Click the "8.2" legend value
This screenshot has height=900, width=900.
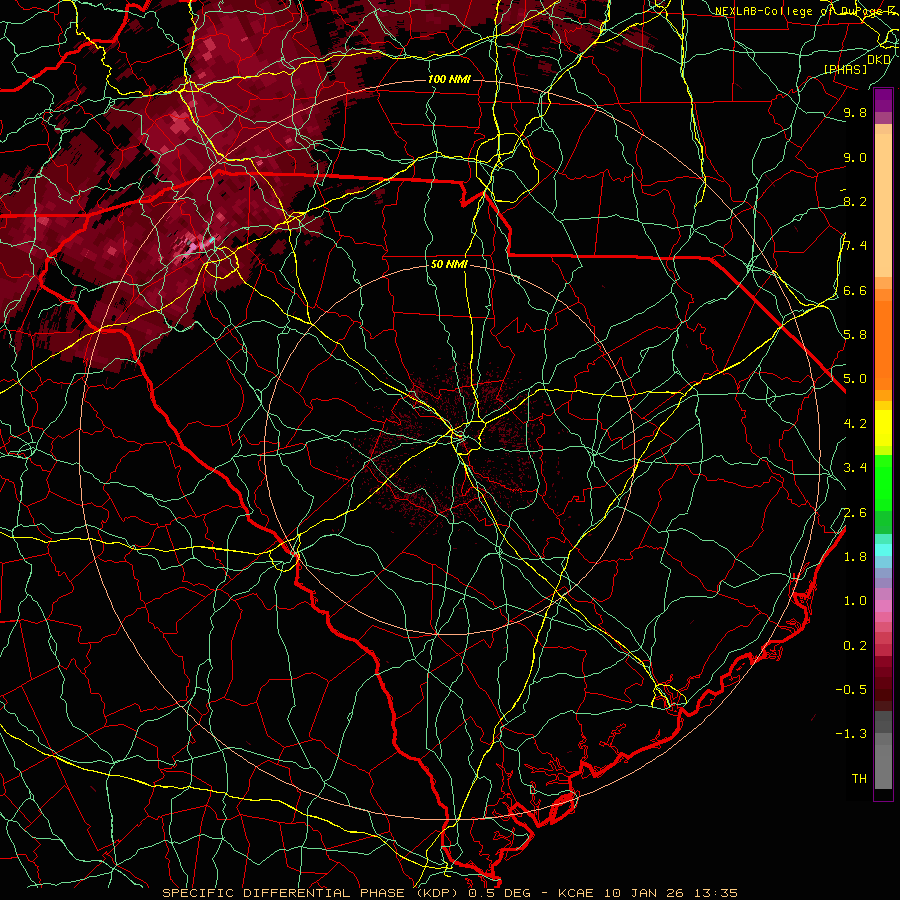855,202
